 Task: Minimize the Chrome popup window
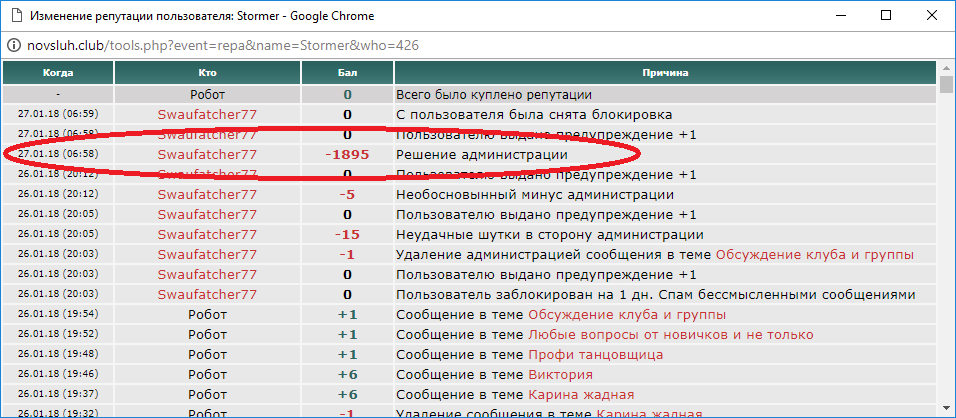838,16
